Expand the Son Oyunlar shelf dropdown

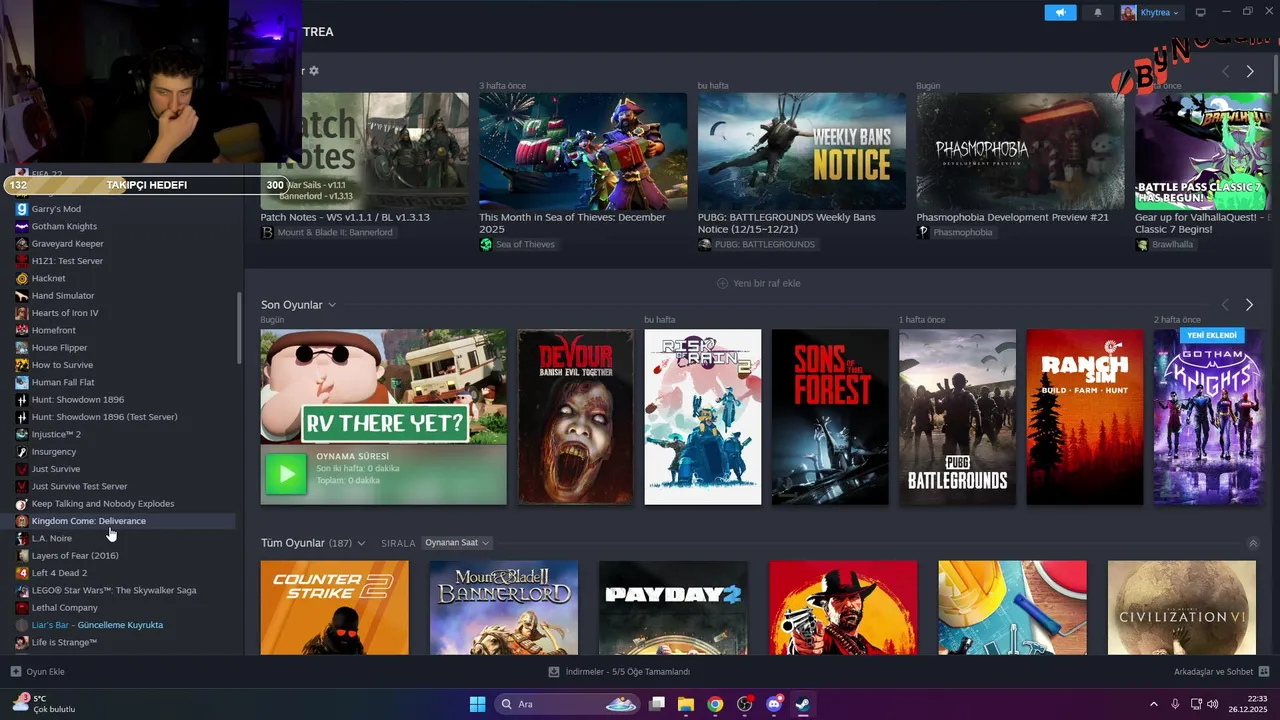point(332,305)
